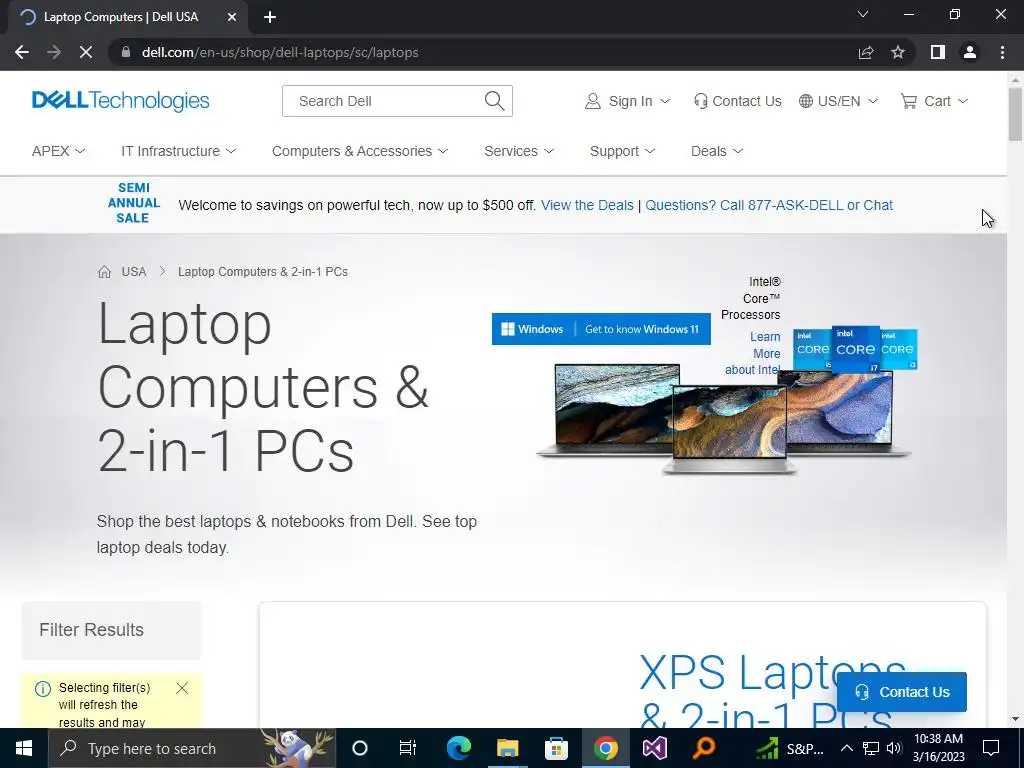Click the info icon in filter notice

(x=42, y=689)
